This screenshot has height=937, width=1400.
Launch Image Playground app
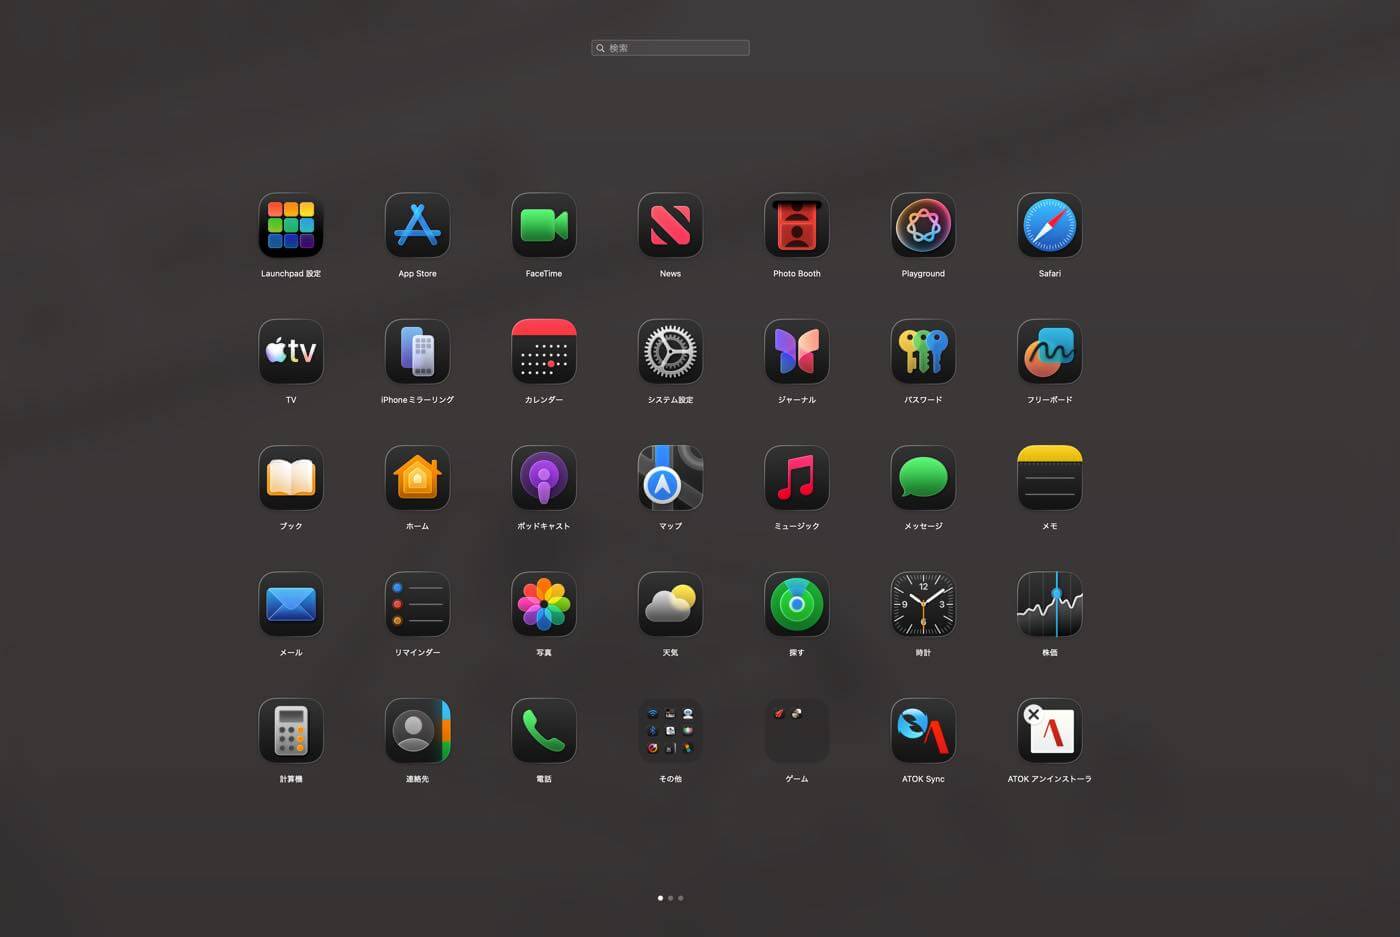click(923, 226)
